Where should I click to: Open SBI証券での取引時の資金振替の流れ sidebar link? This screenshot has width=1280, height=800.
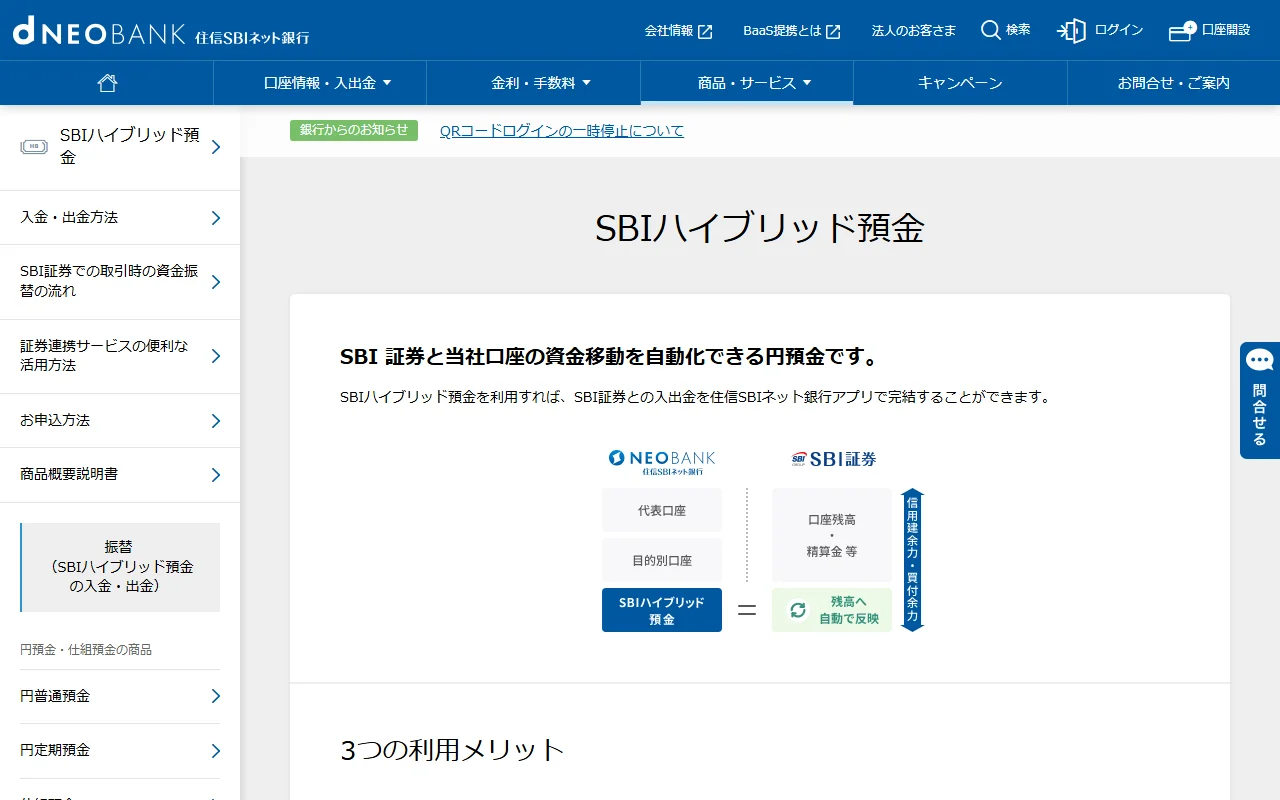[120, 282]
